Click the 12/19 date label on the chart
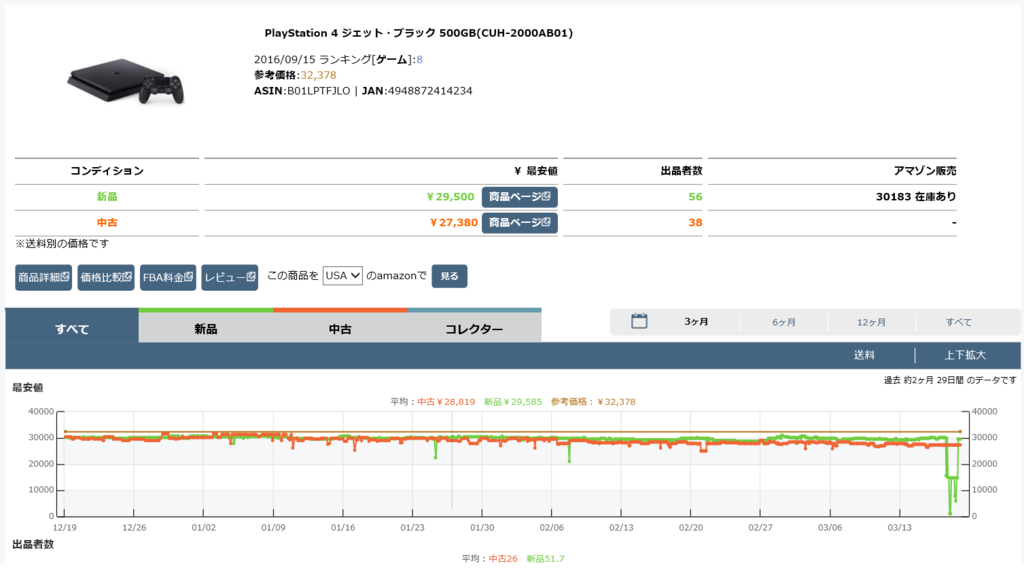This screenshot has height=574, width=1024. coord(65,528)
